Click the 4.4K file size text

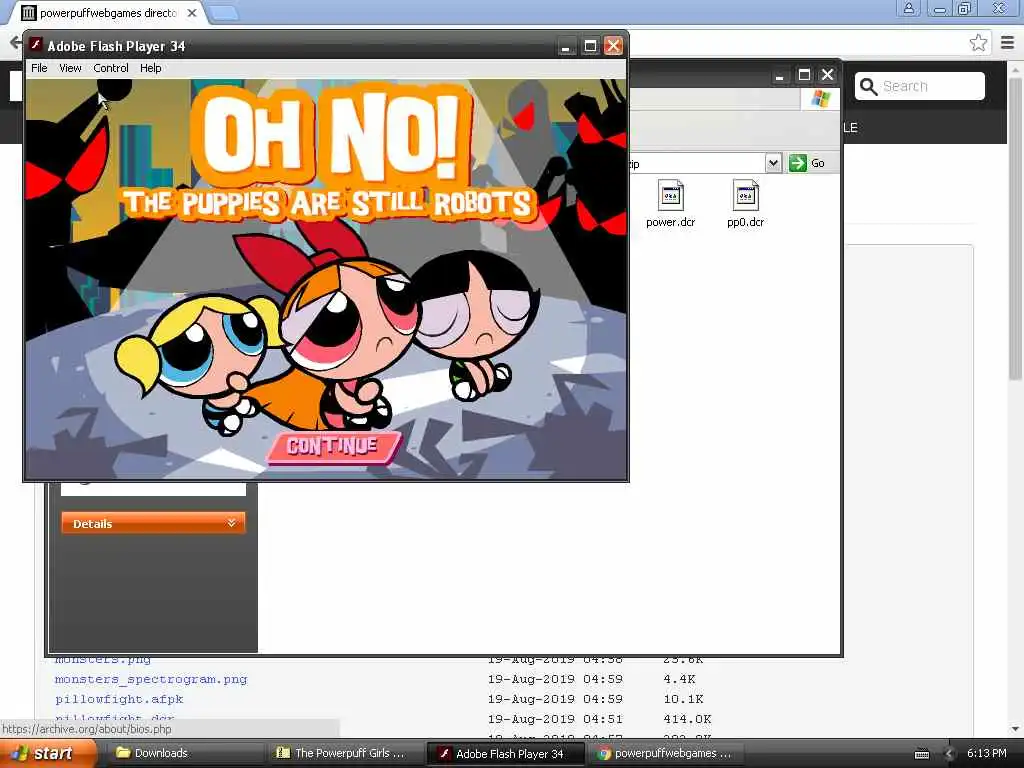coord(679,679)
